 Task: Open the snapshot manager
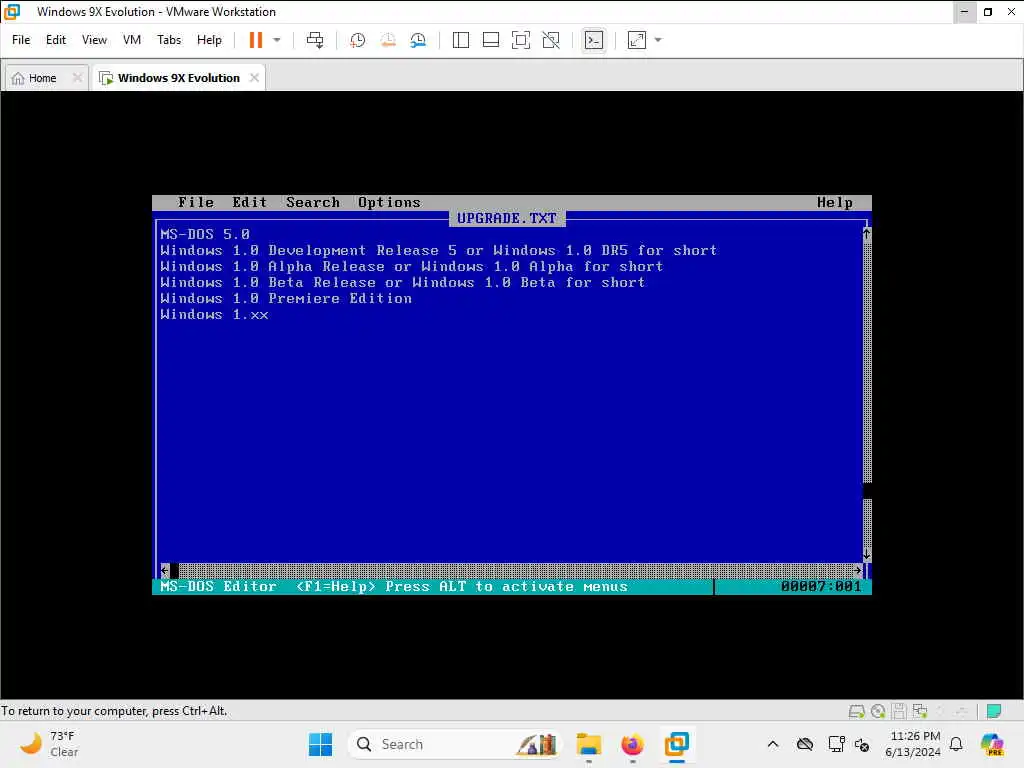[x=418, y=40]
